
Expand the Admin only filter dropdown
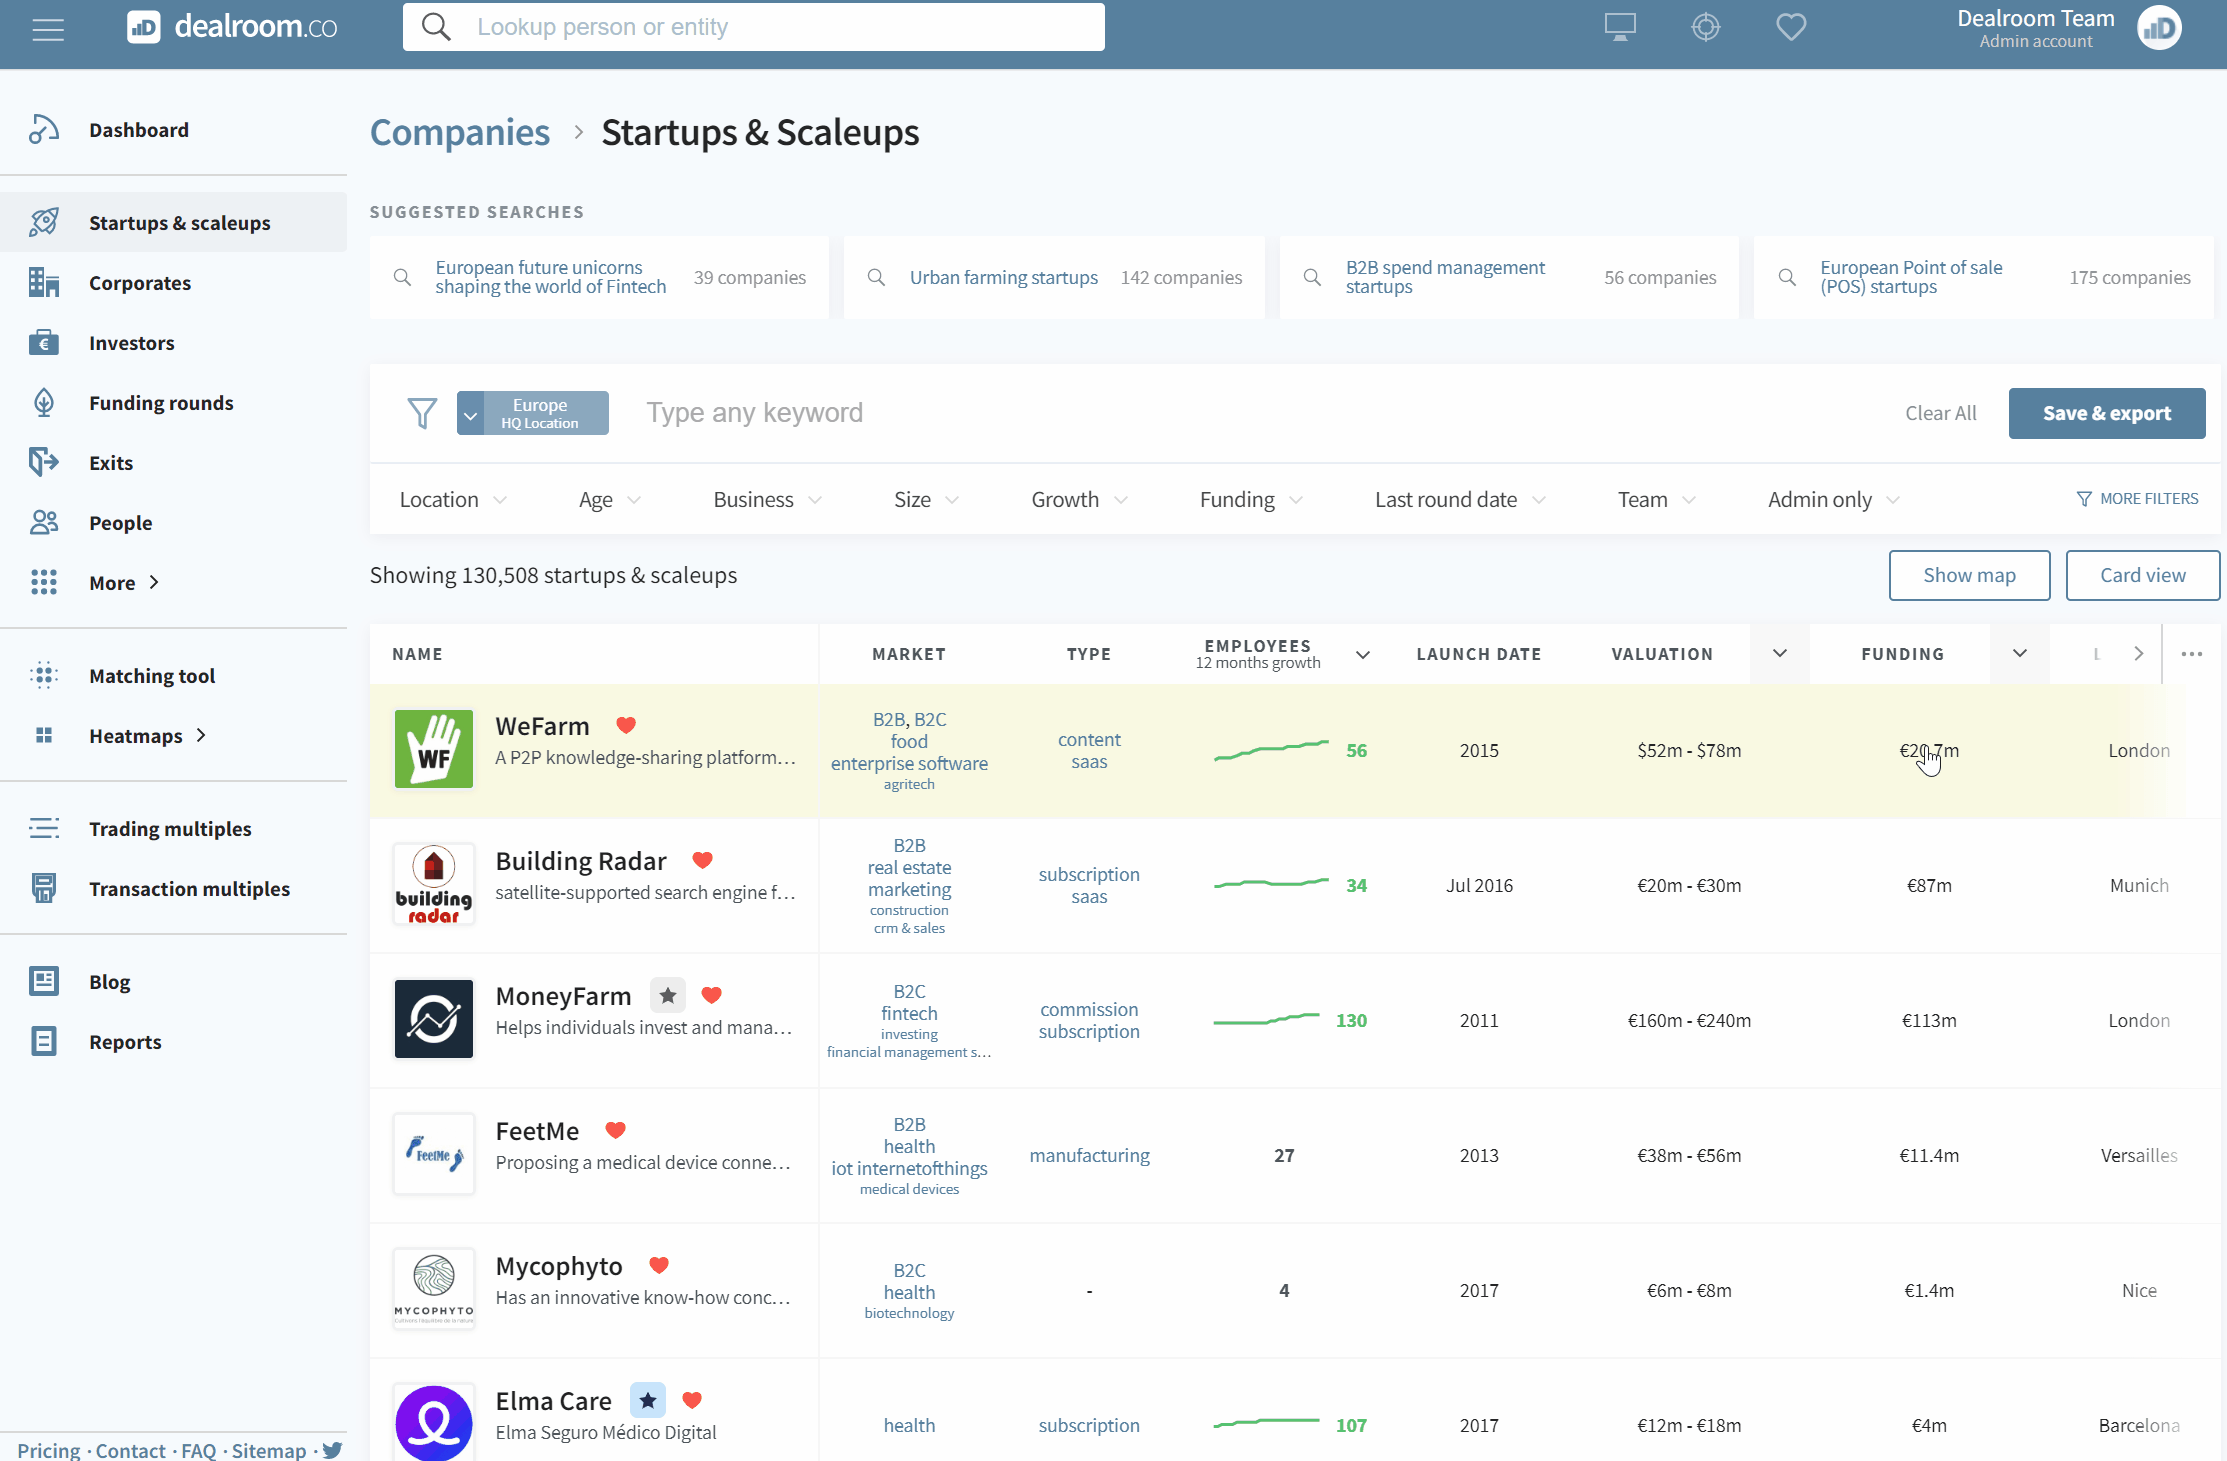pyautogui.click(x=1833, y=500)
